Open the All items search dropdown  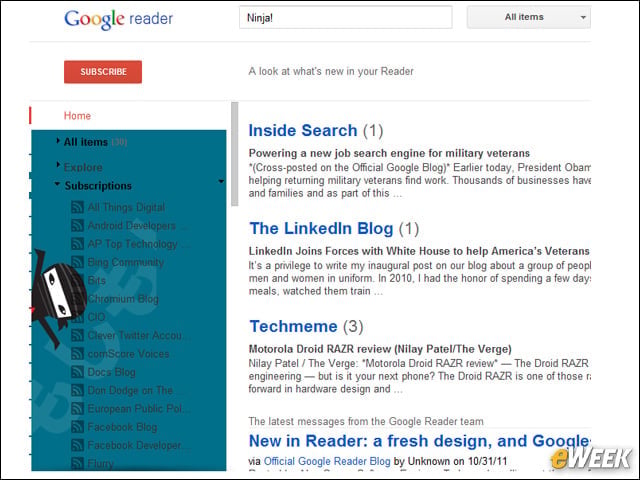pos(529,17)
